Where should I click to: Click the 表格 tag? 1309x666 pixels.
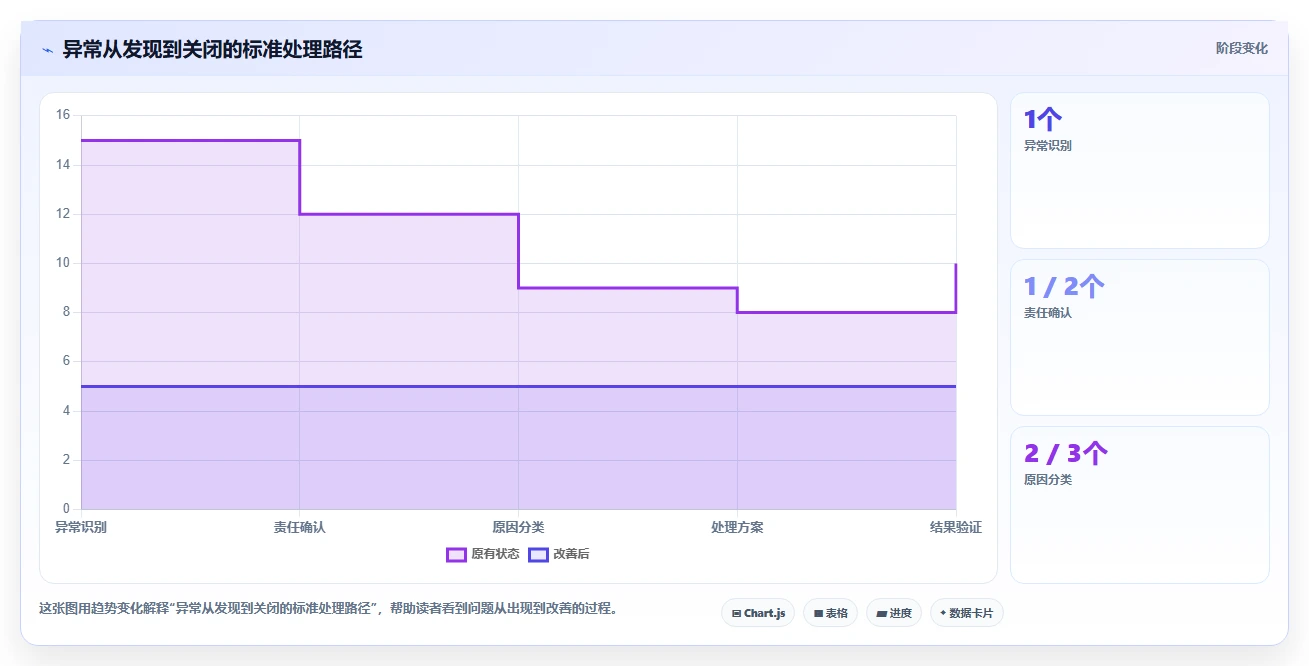tap(830, 613)
